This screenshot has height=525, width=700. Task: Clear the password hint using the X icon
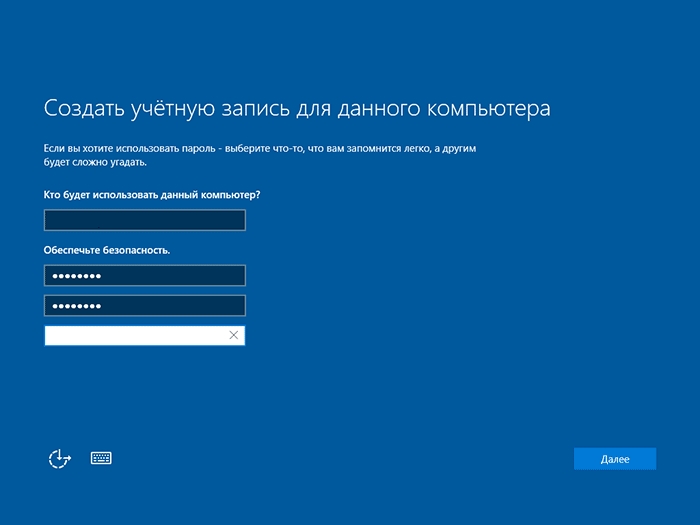pyautogui.click(x=234, y=335)
